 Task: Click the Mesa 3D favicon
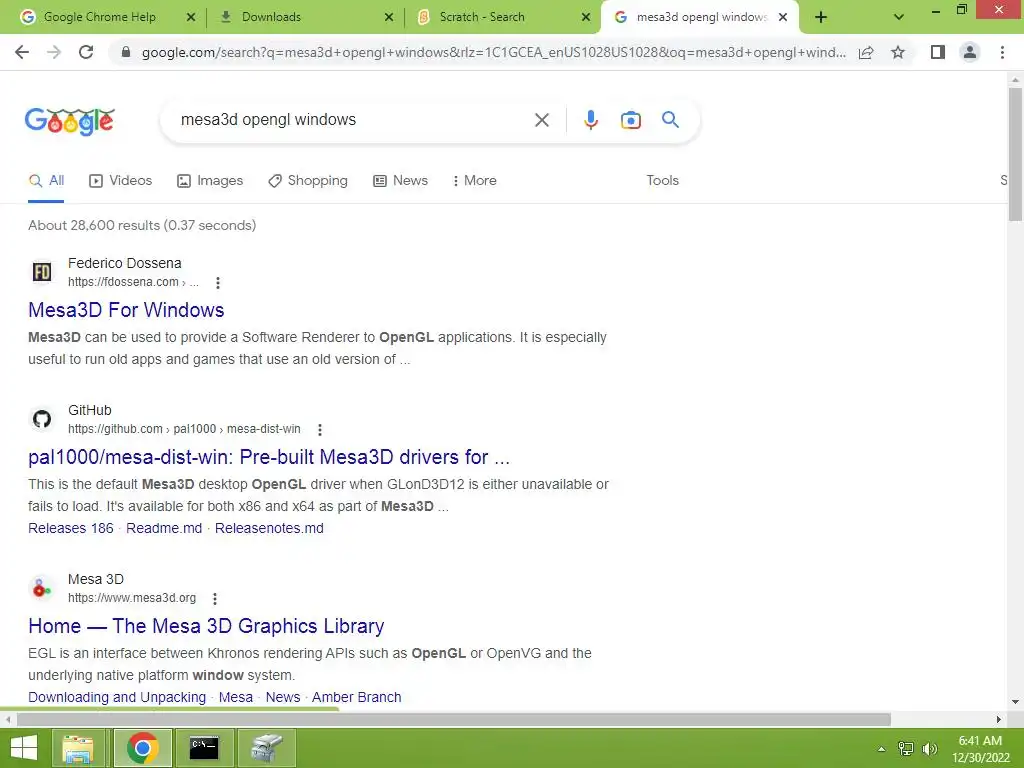(42, 588)
